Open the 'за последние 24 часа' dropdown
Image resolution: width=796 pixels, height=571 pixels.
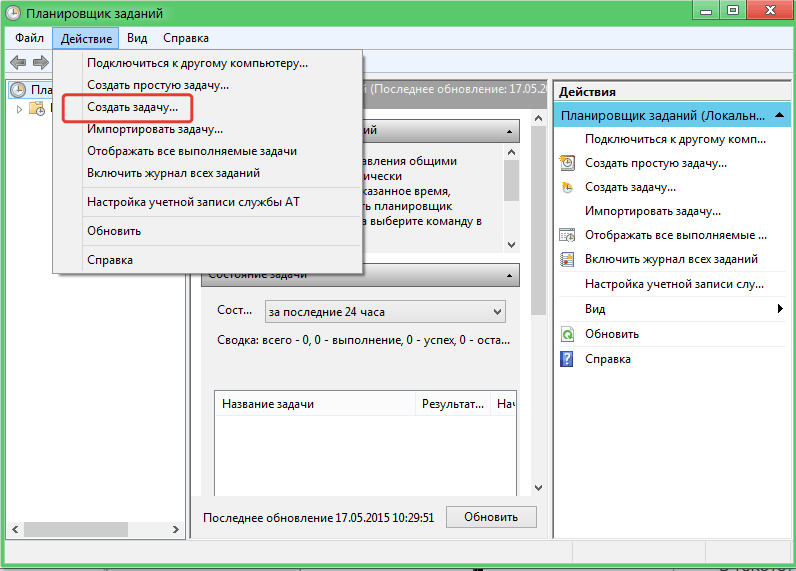click(x=385, y=312)
